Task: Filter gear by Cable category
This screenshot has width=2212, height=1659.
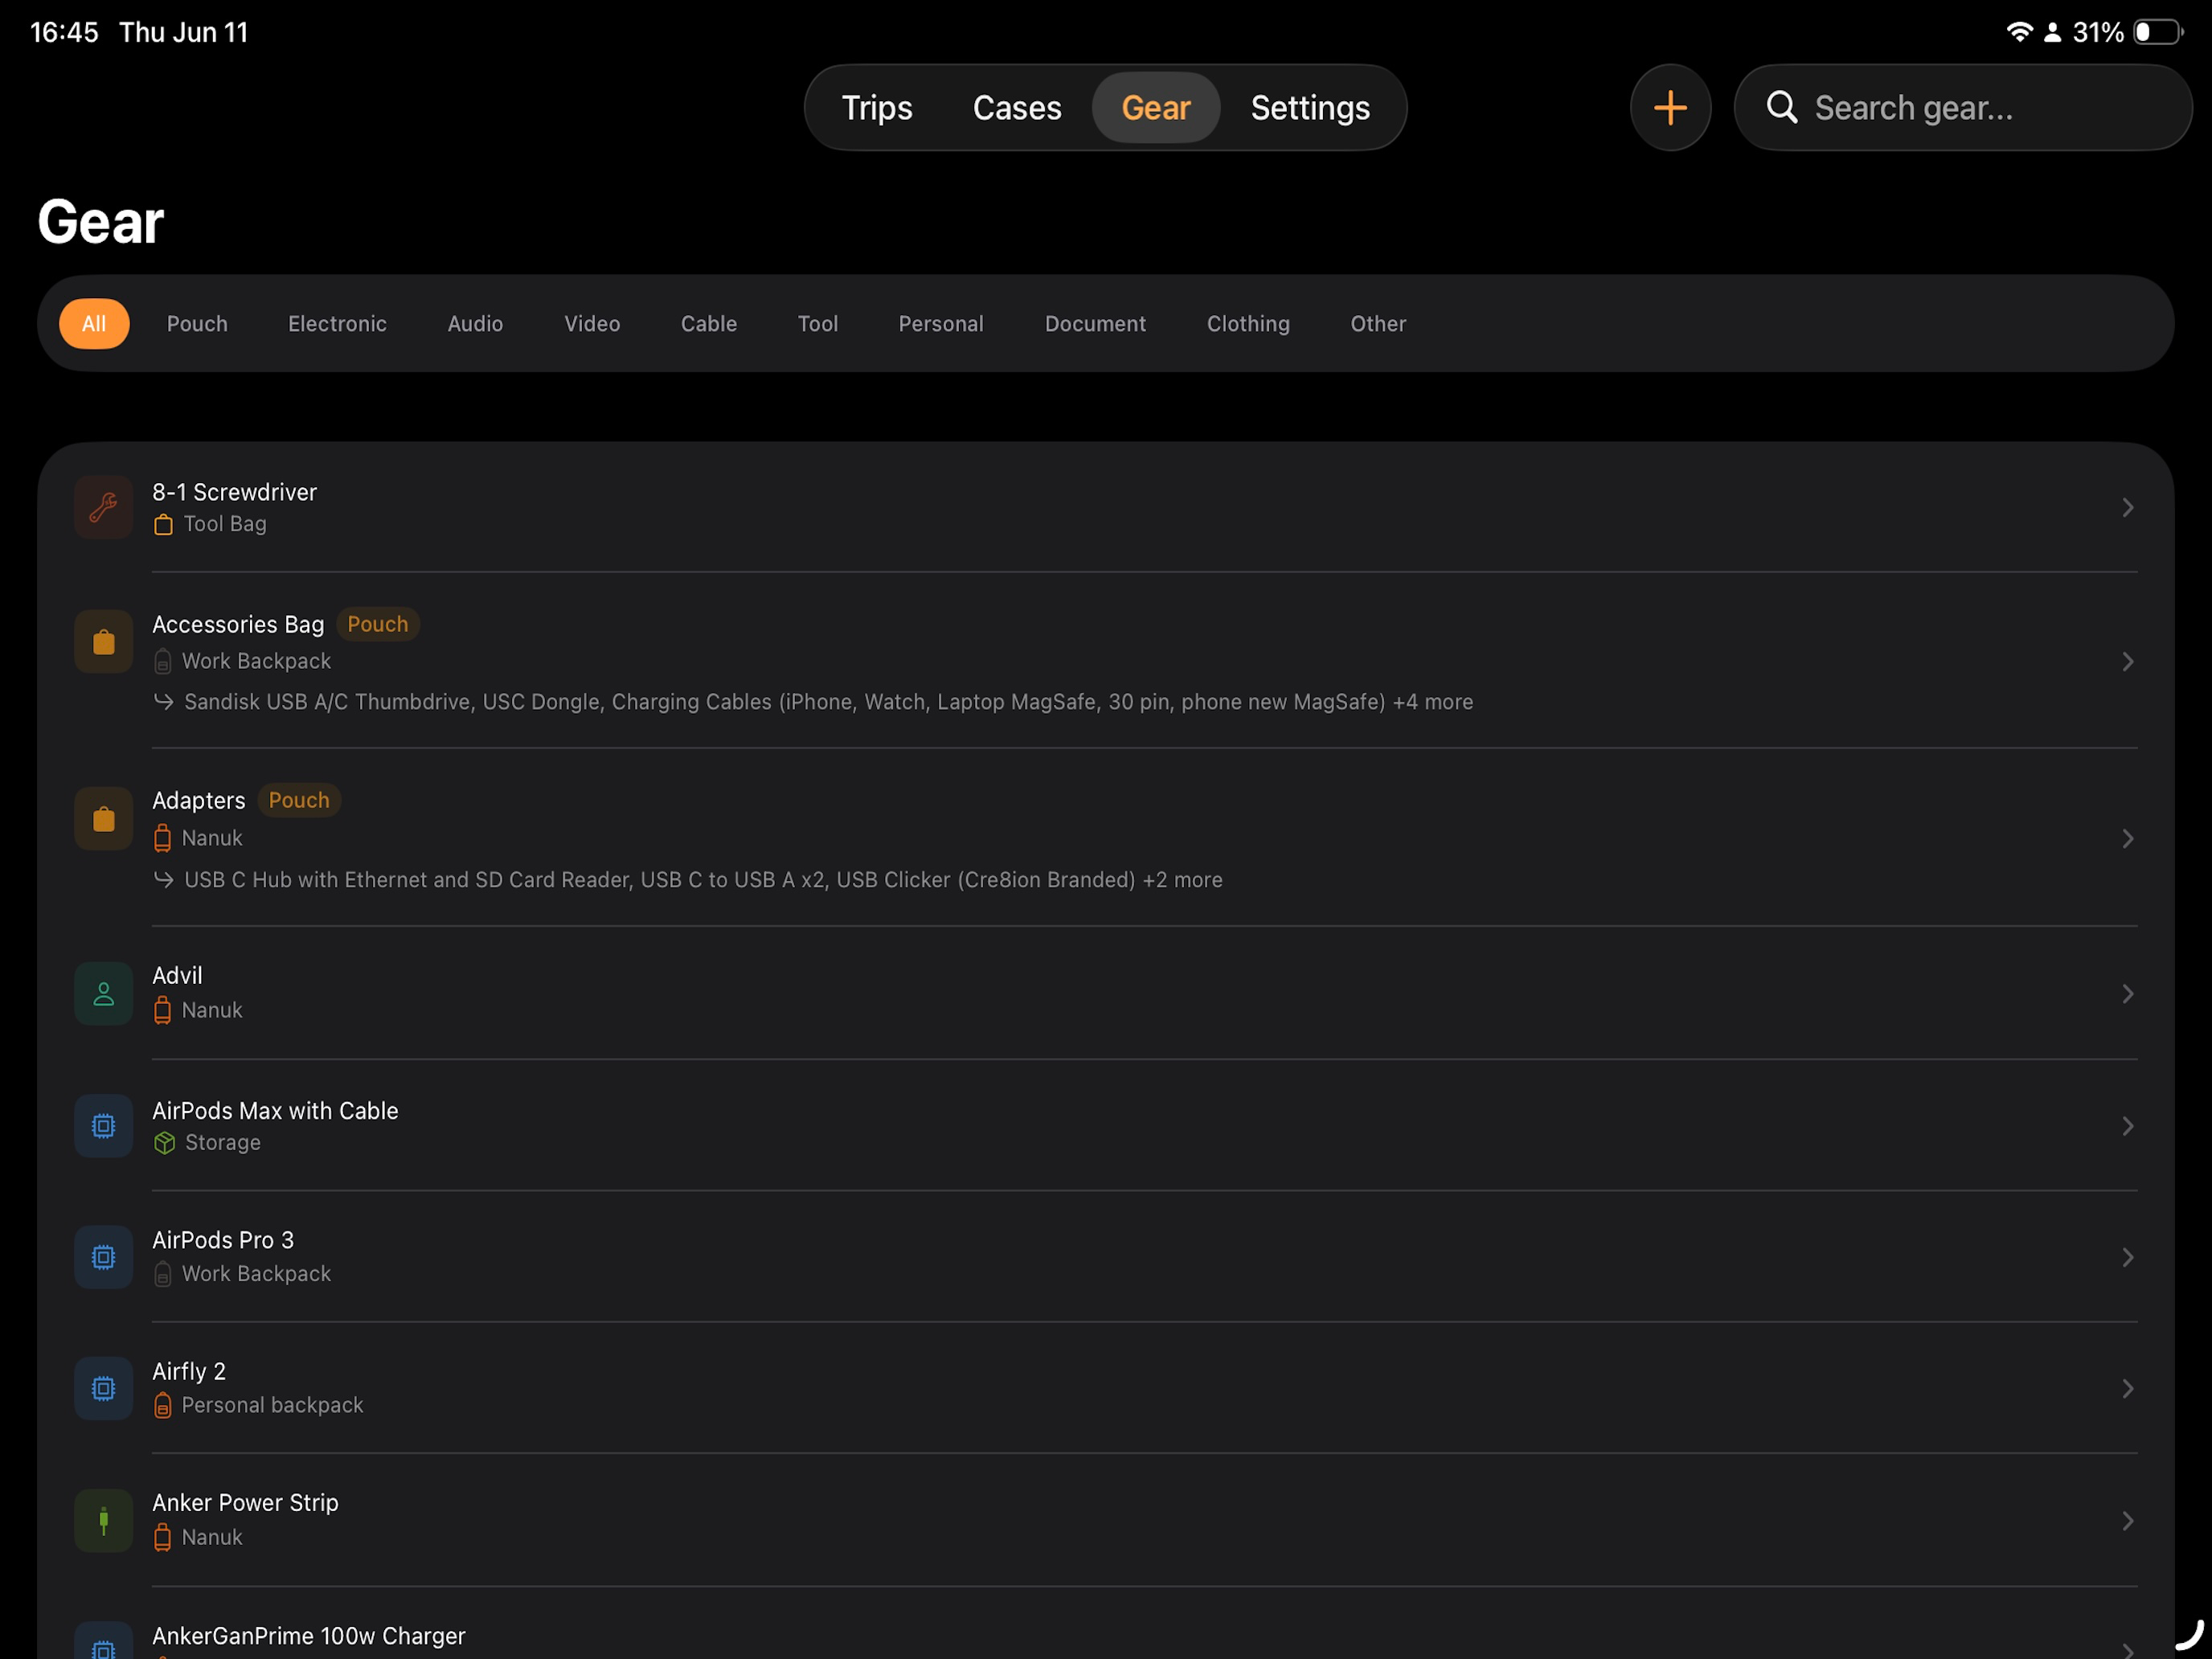Action: pos(709,324)
